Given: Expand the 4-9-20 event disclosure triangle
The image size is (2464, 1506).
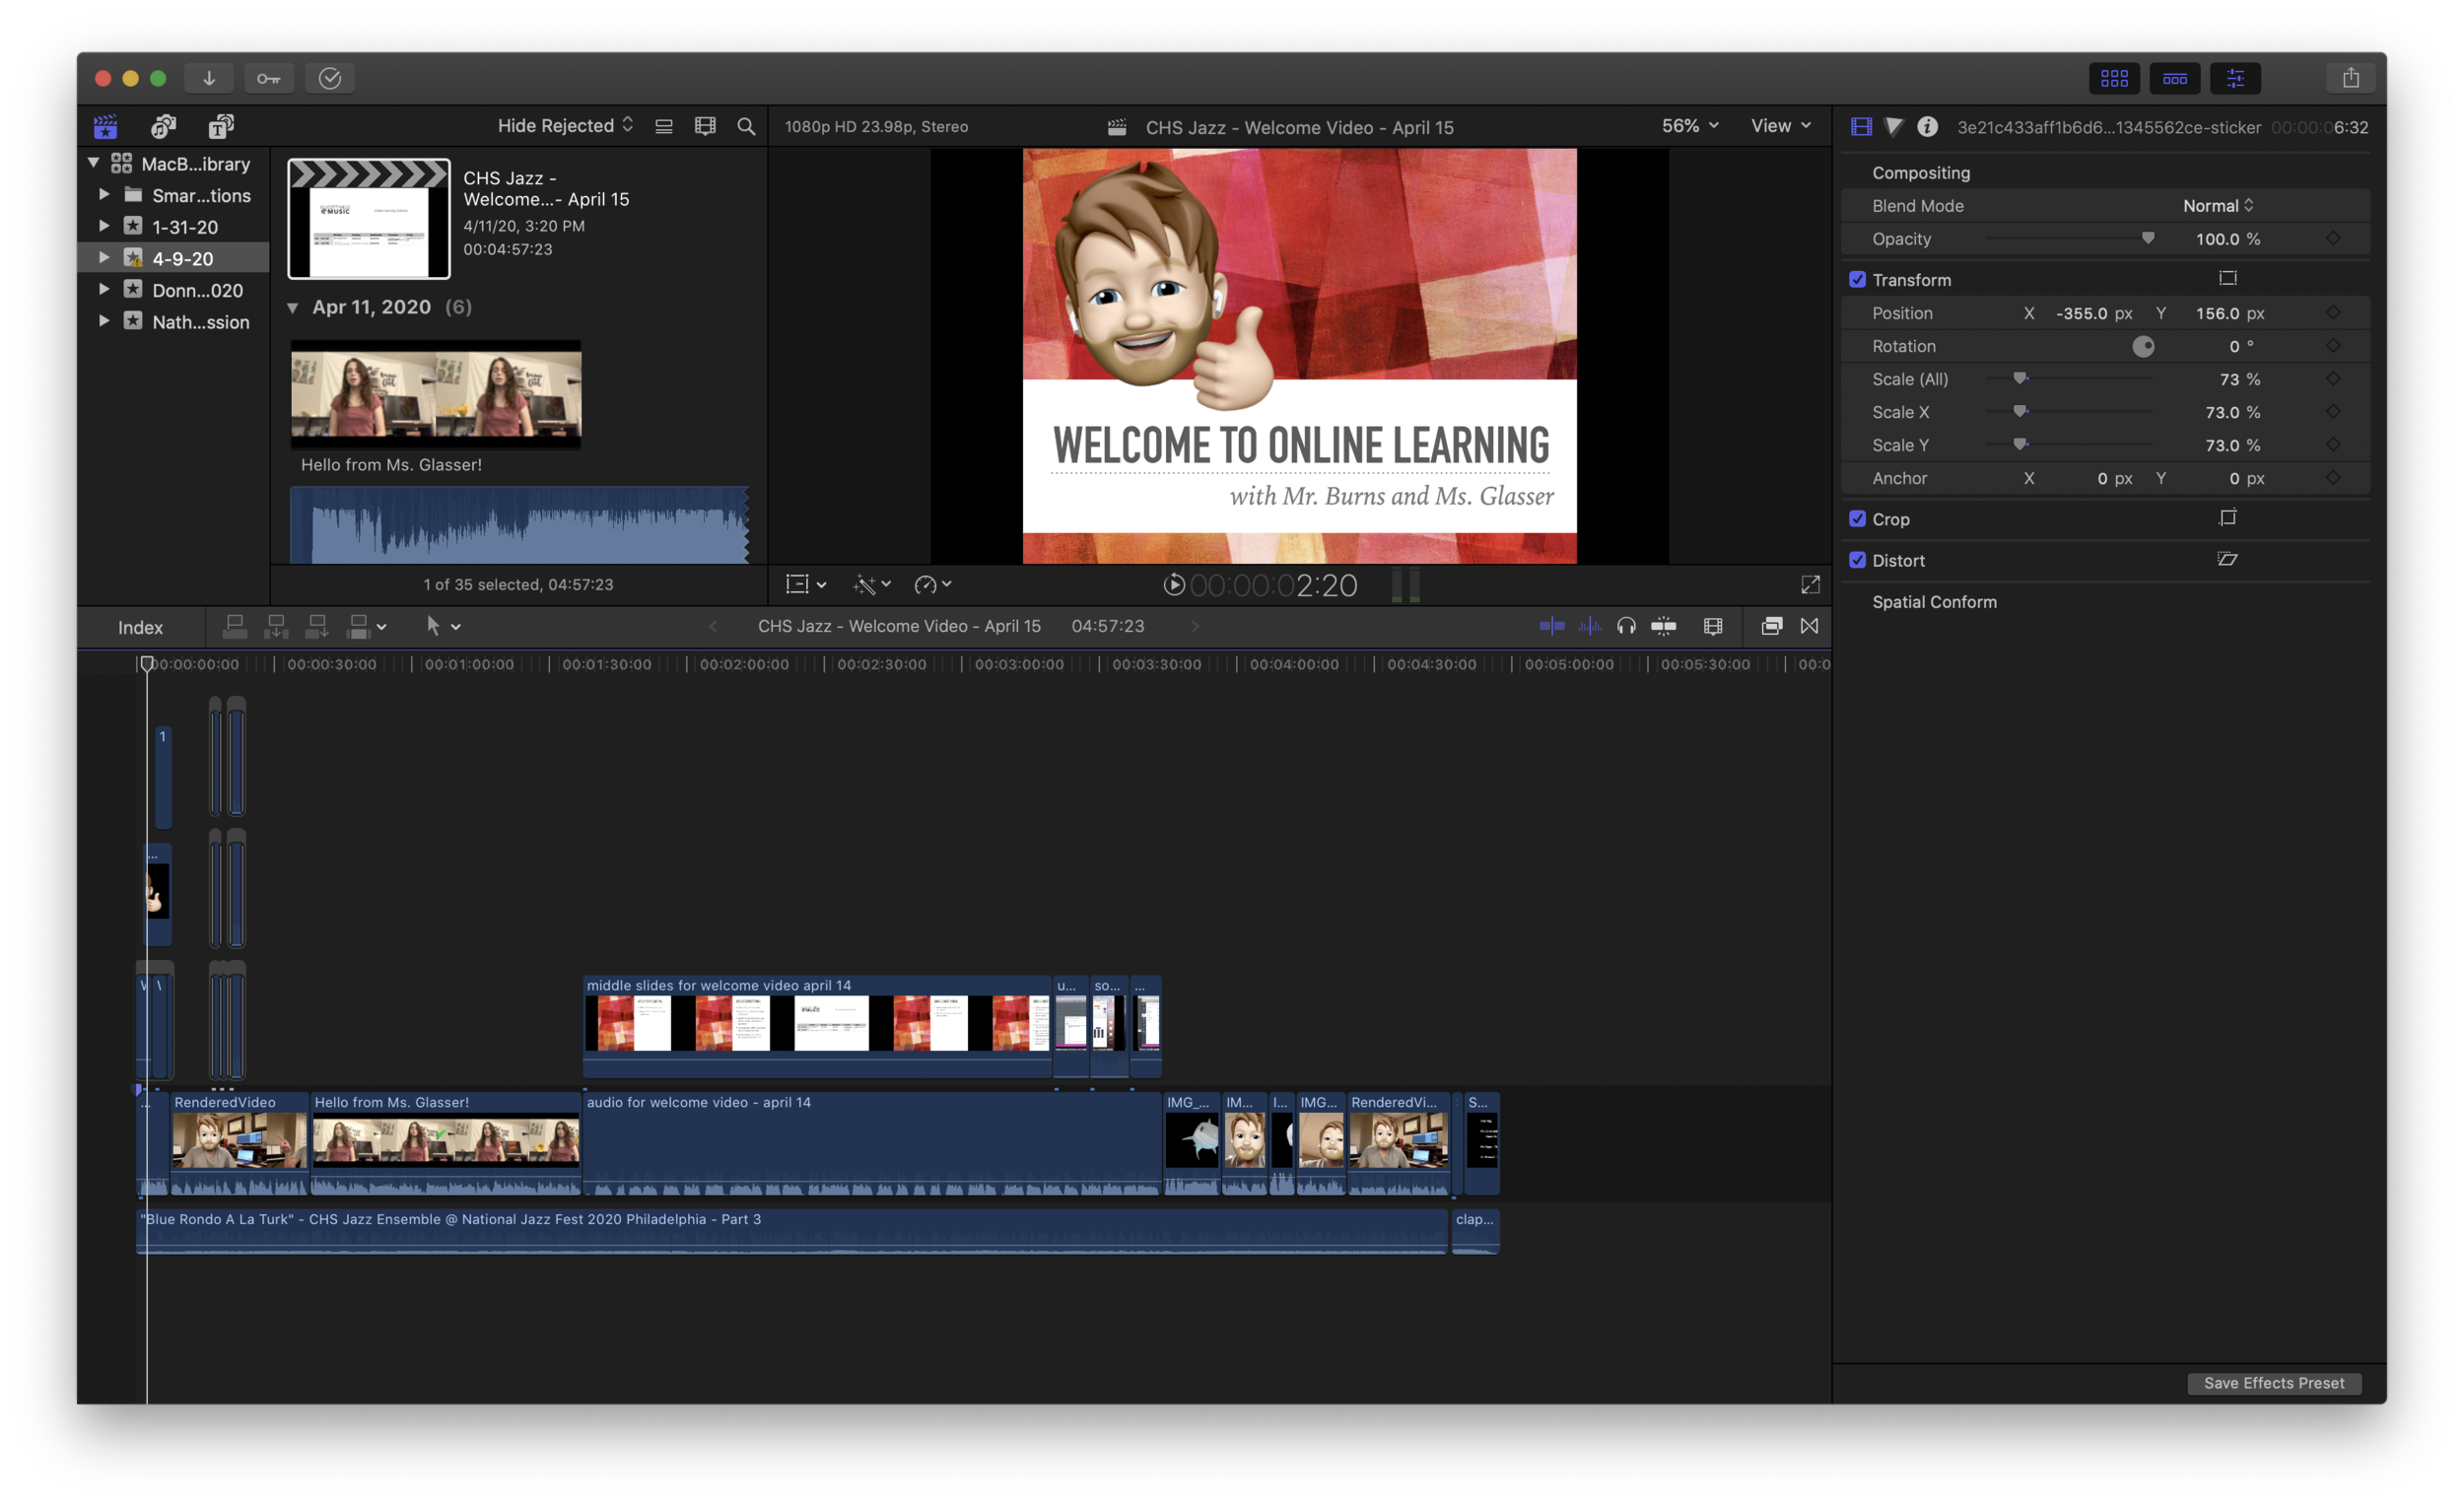Looking at the screenshot, I should 104,258.
